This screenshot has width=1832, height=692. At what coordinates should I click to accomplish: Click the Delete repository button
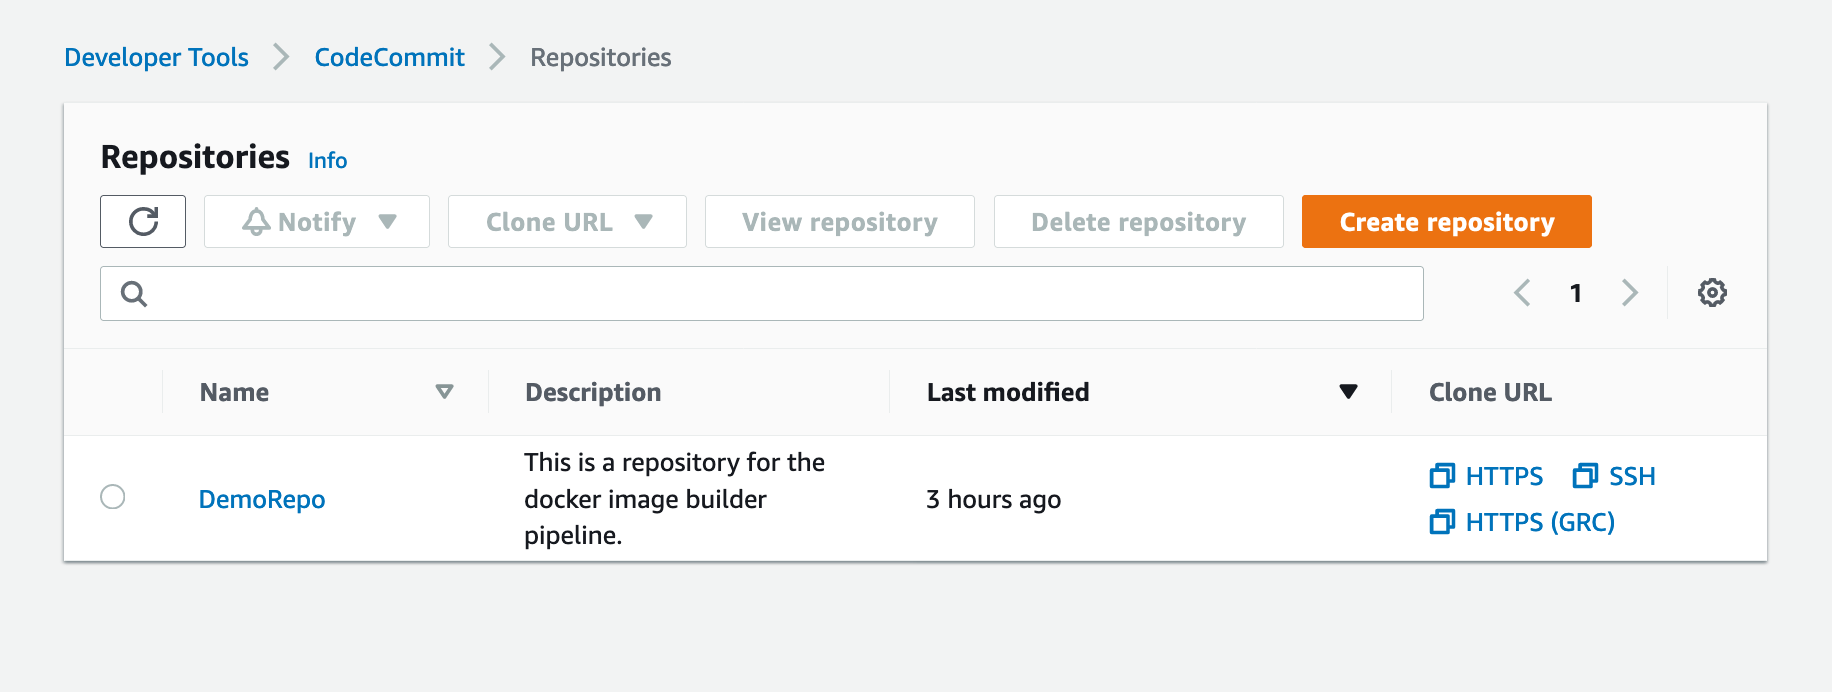[1138, 221]
